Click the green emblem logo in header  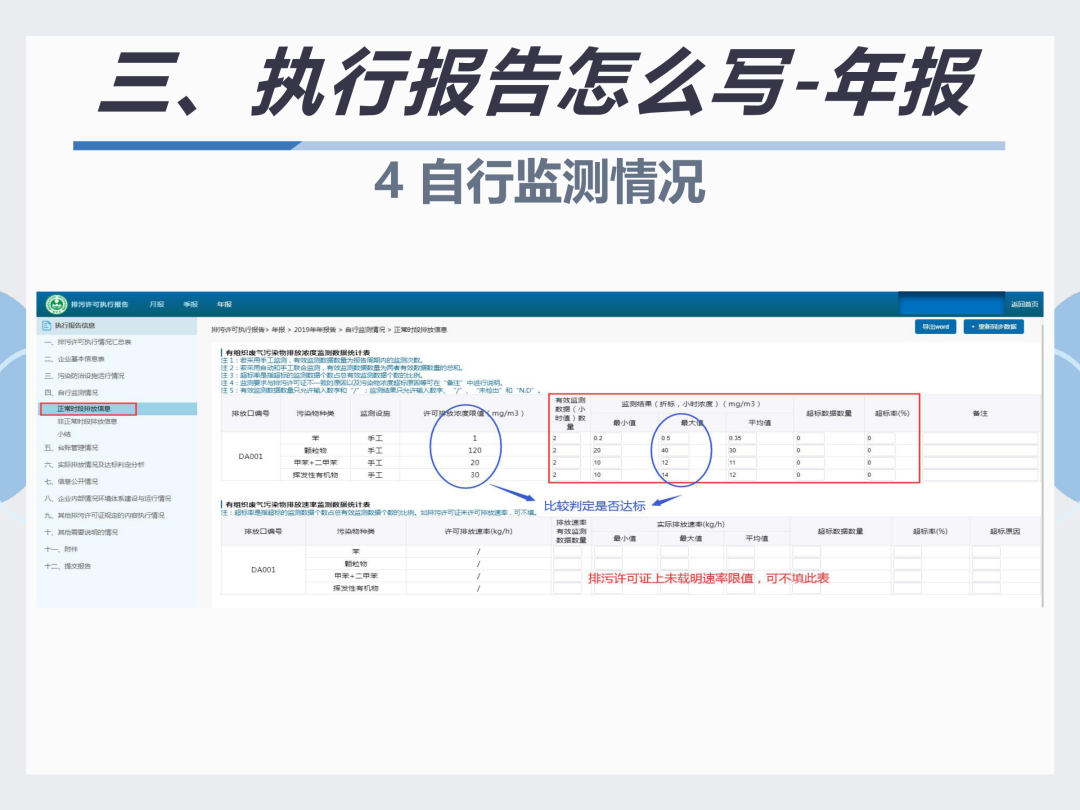pos(56,304)
